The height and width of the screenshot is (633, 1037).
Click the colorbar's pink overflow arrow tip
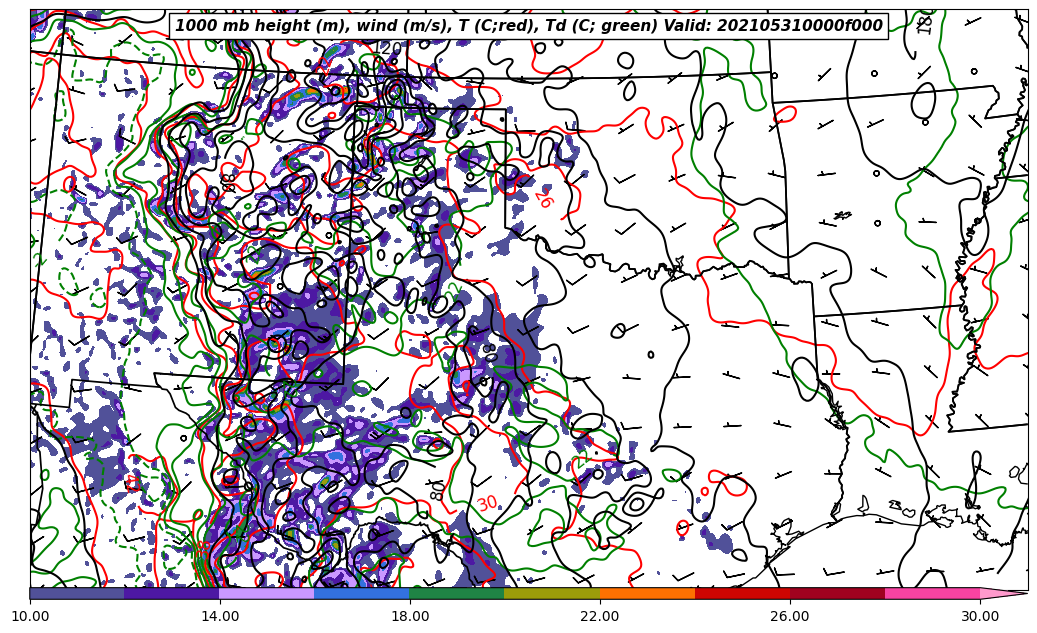(1004, 593)
